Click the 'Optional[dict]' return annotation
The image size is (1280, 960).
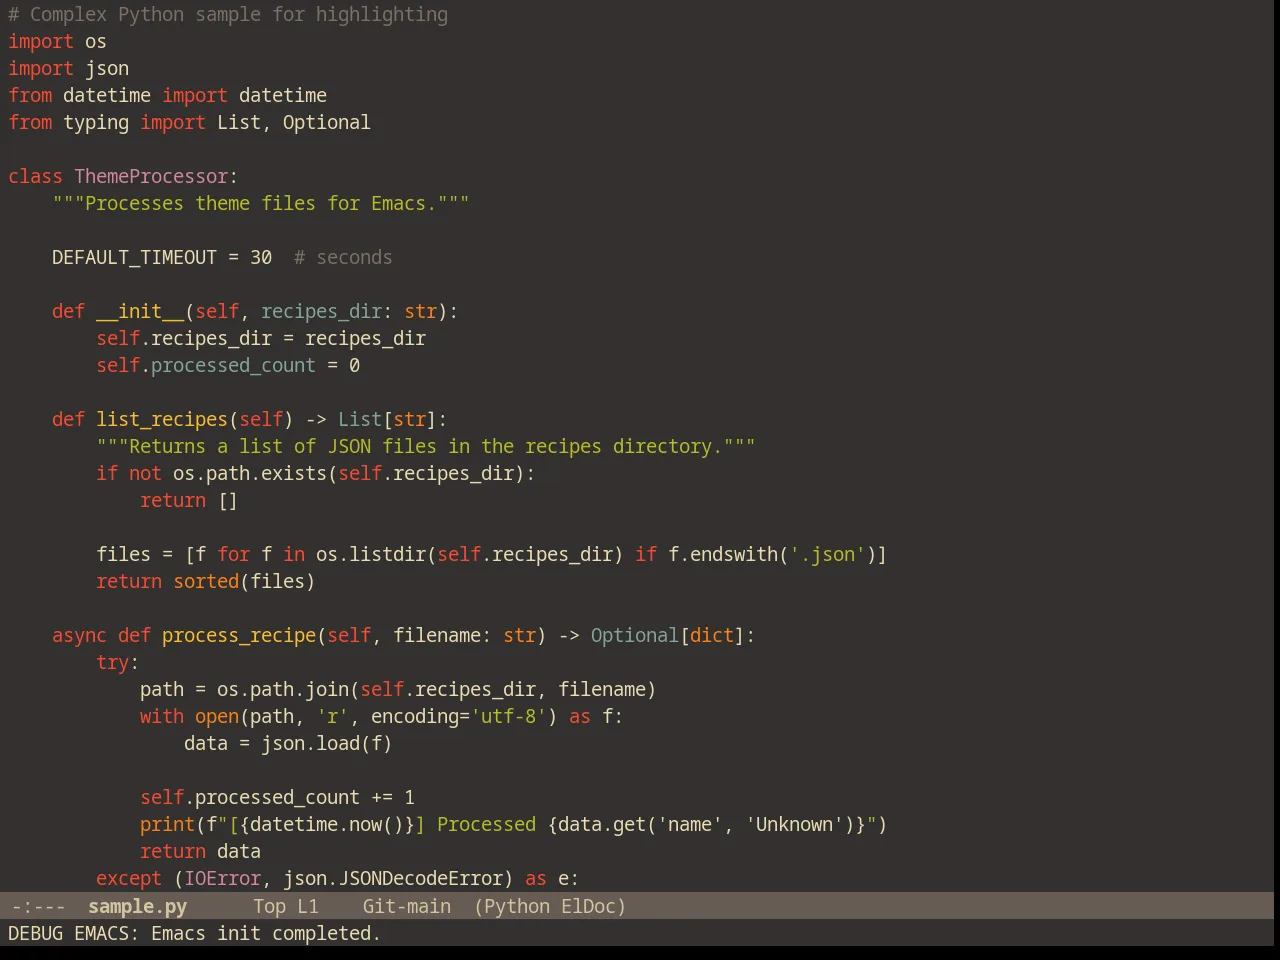pyautogui.click(x=668, y=635)
